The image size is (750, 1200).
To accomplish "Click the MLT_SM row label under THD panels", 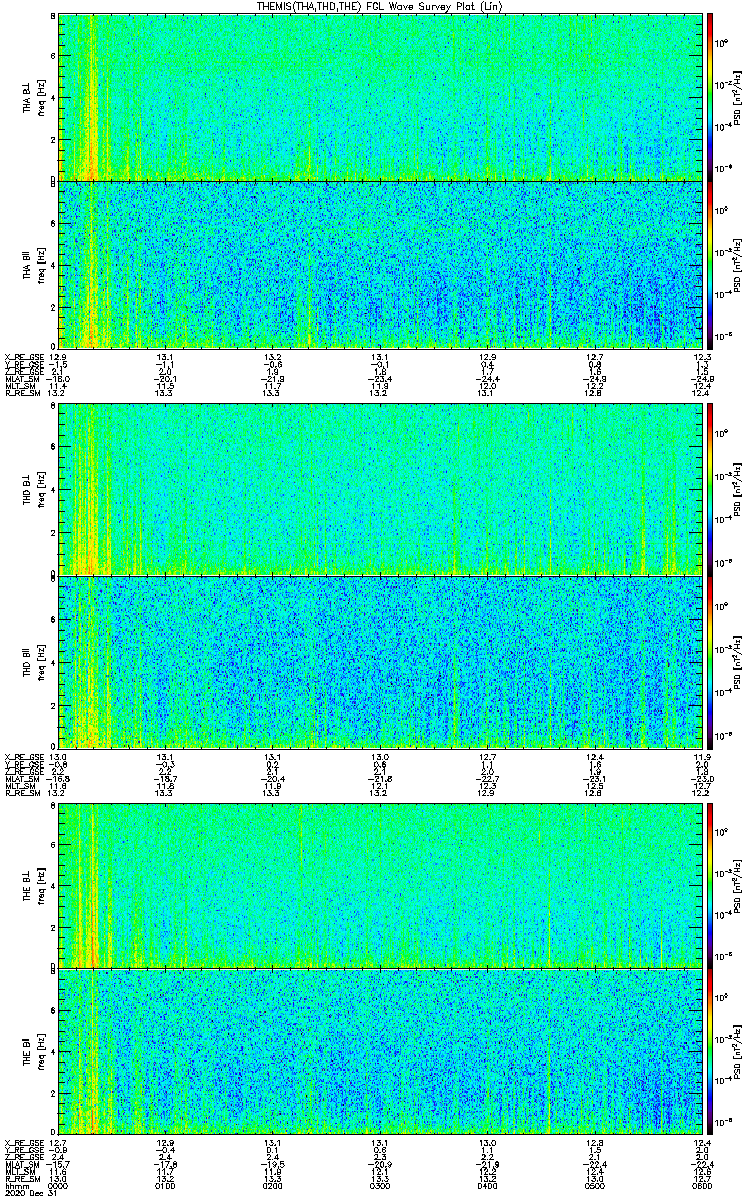I will [20, 785].
